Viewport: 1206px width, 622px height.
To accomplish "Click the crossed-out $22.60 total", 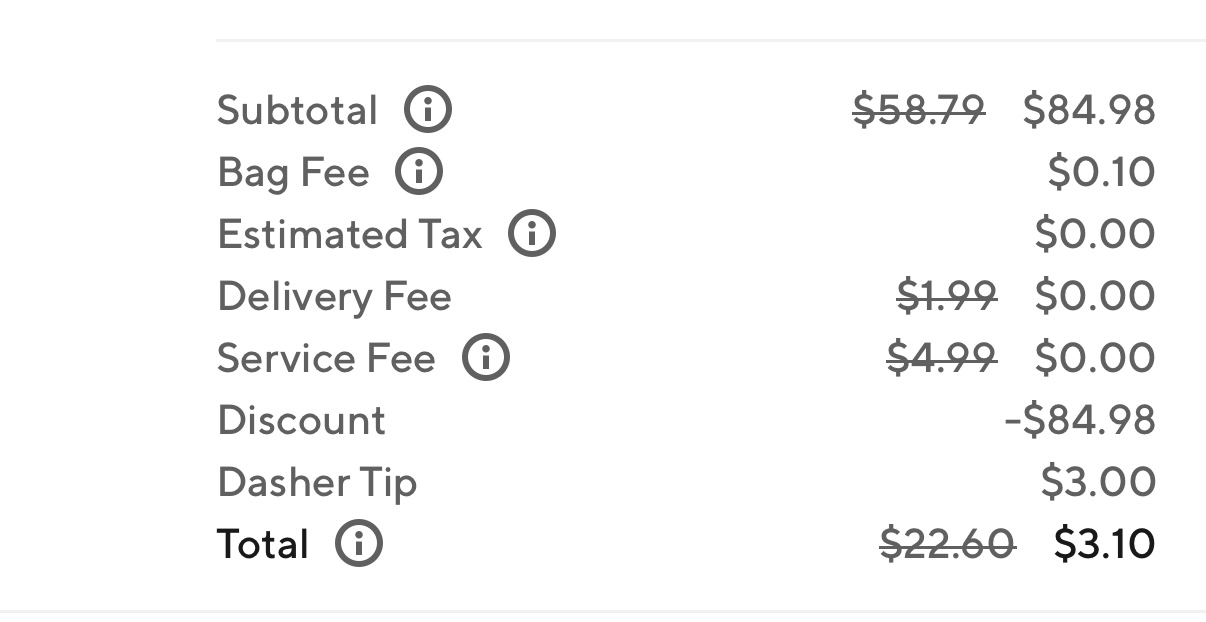I will pyautogui.click(x=948, y=544).
